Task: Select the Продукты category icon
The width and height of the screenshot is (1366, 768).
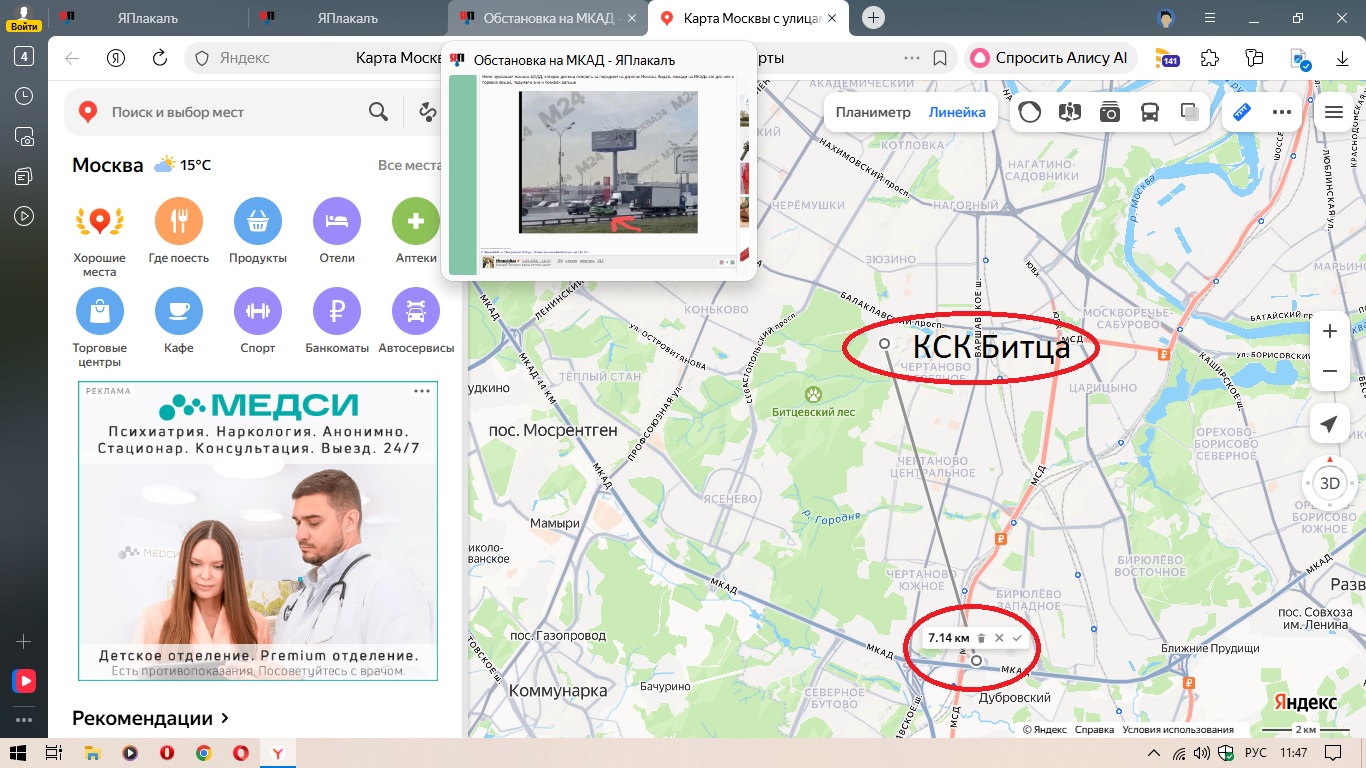Action: point(258,221)
